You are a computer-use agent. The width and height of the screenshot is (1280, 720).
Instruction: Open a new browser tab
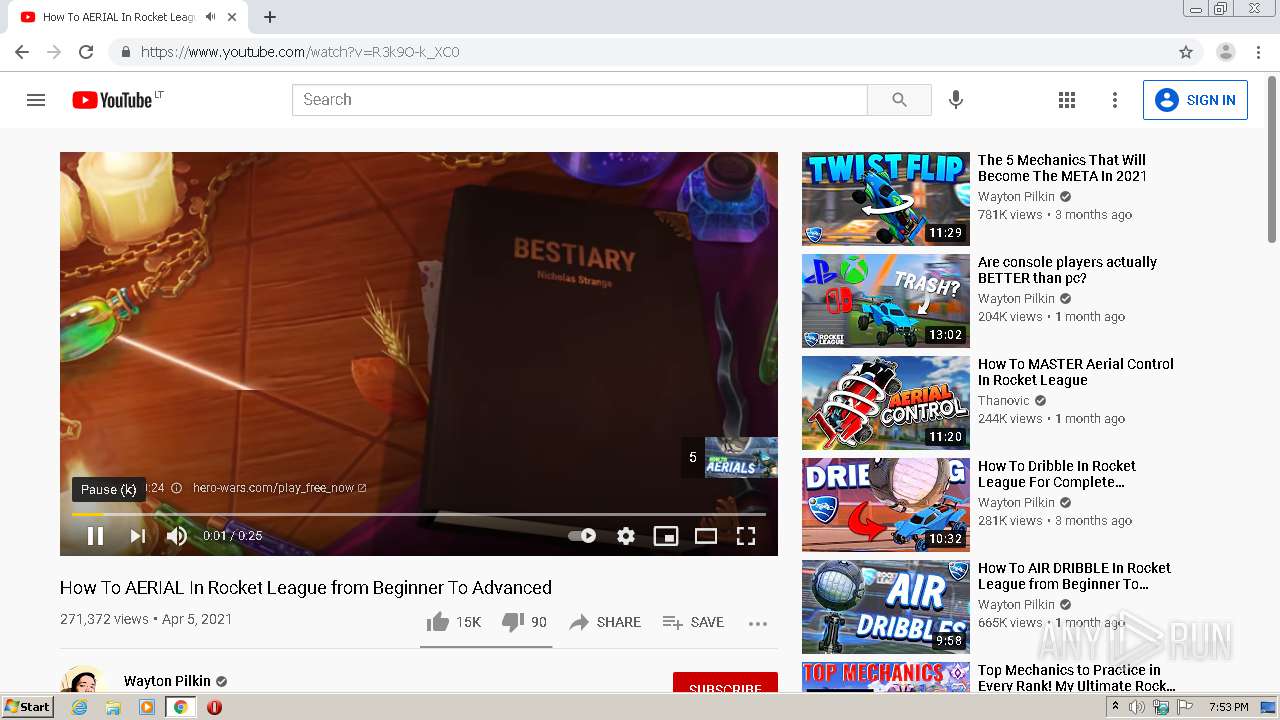coord(270,17)
